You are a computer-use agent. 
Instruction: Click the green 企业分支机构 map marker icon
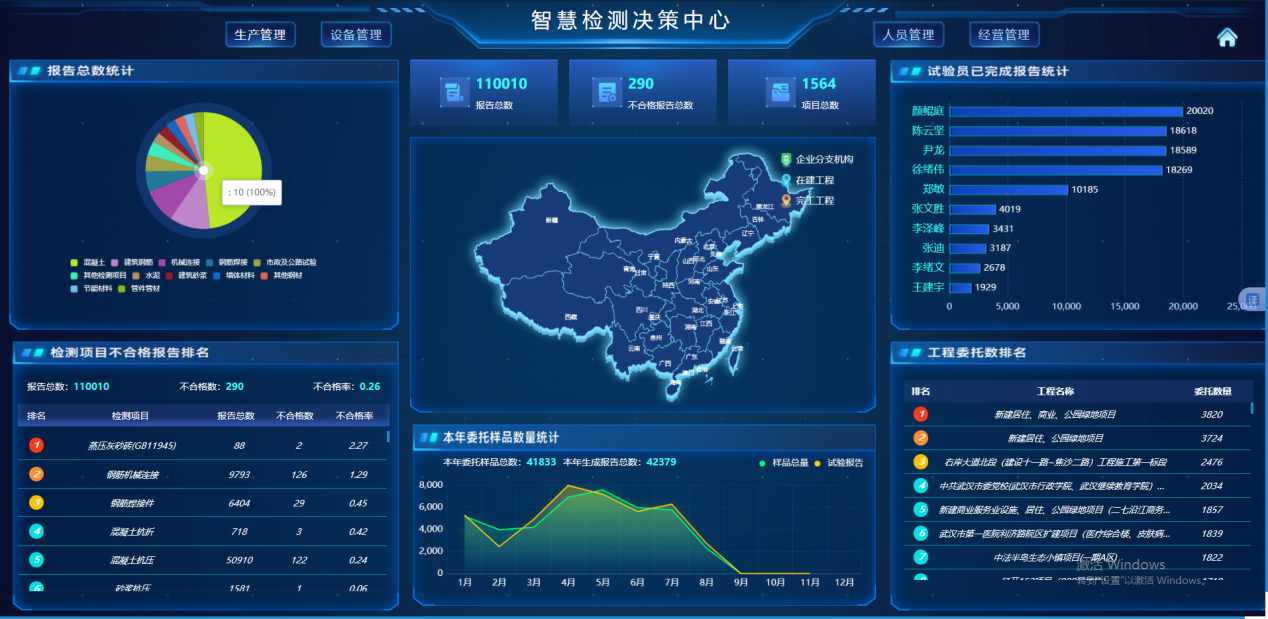pyautogui.click(x=786, y=159)
